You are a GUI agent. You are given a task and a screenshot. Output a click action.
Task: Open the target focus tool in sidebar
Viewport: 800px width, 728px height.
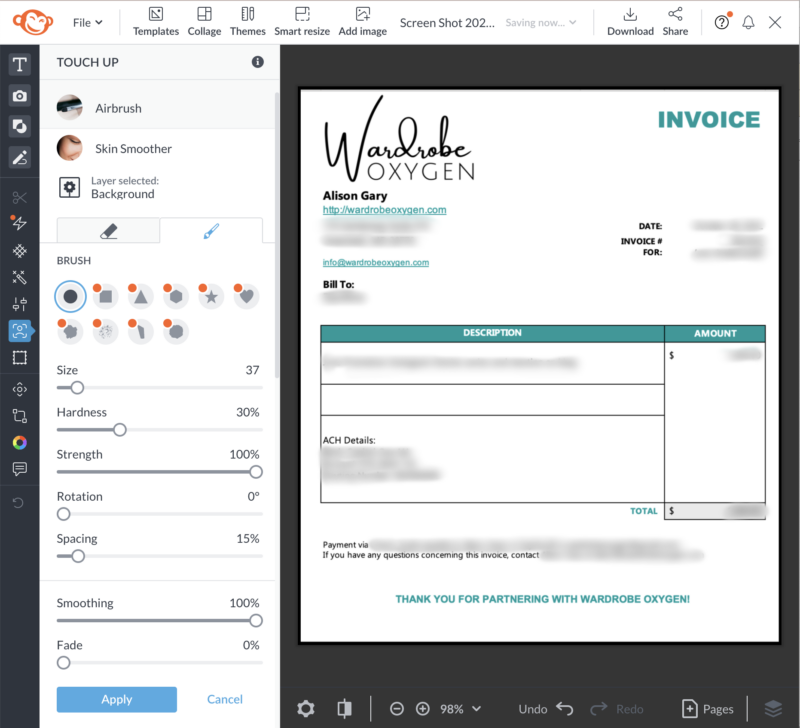19,389
